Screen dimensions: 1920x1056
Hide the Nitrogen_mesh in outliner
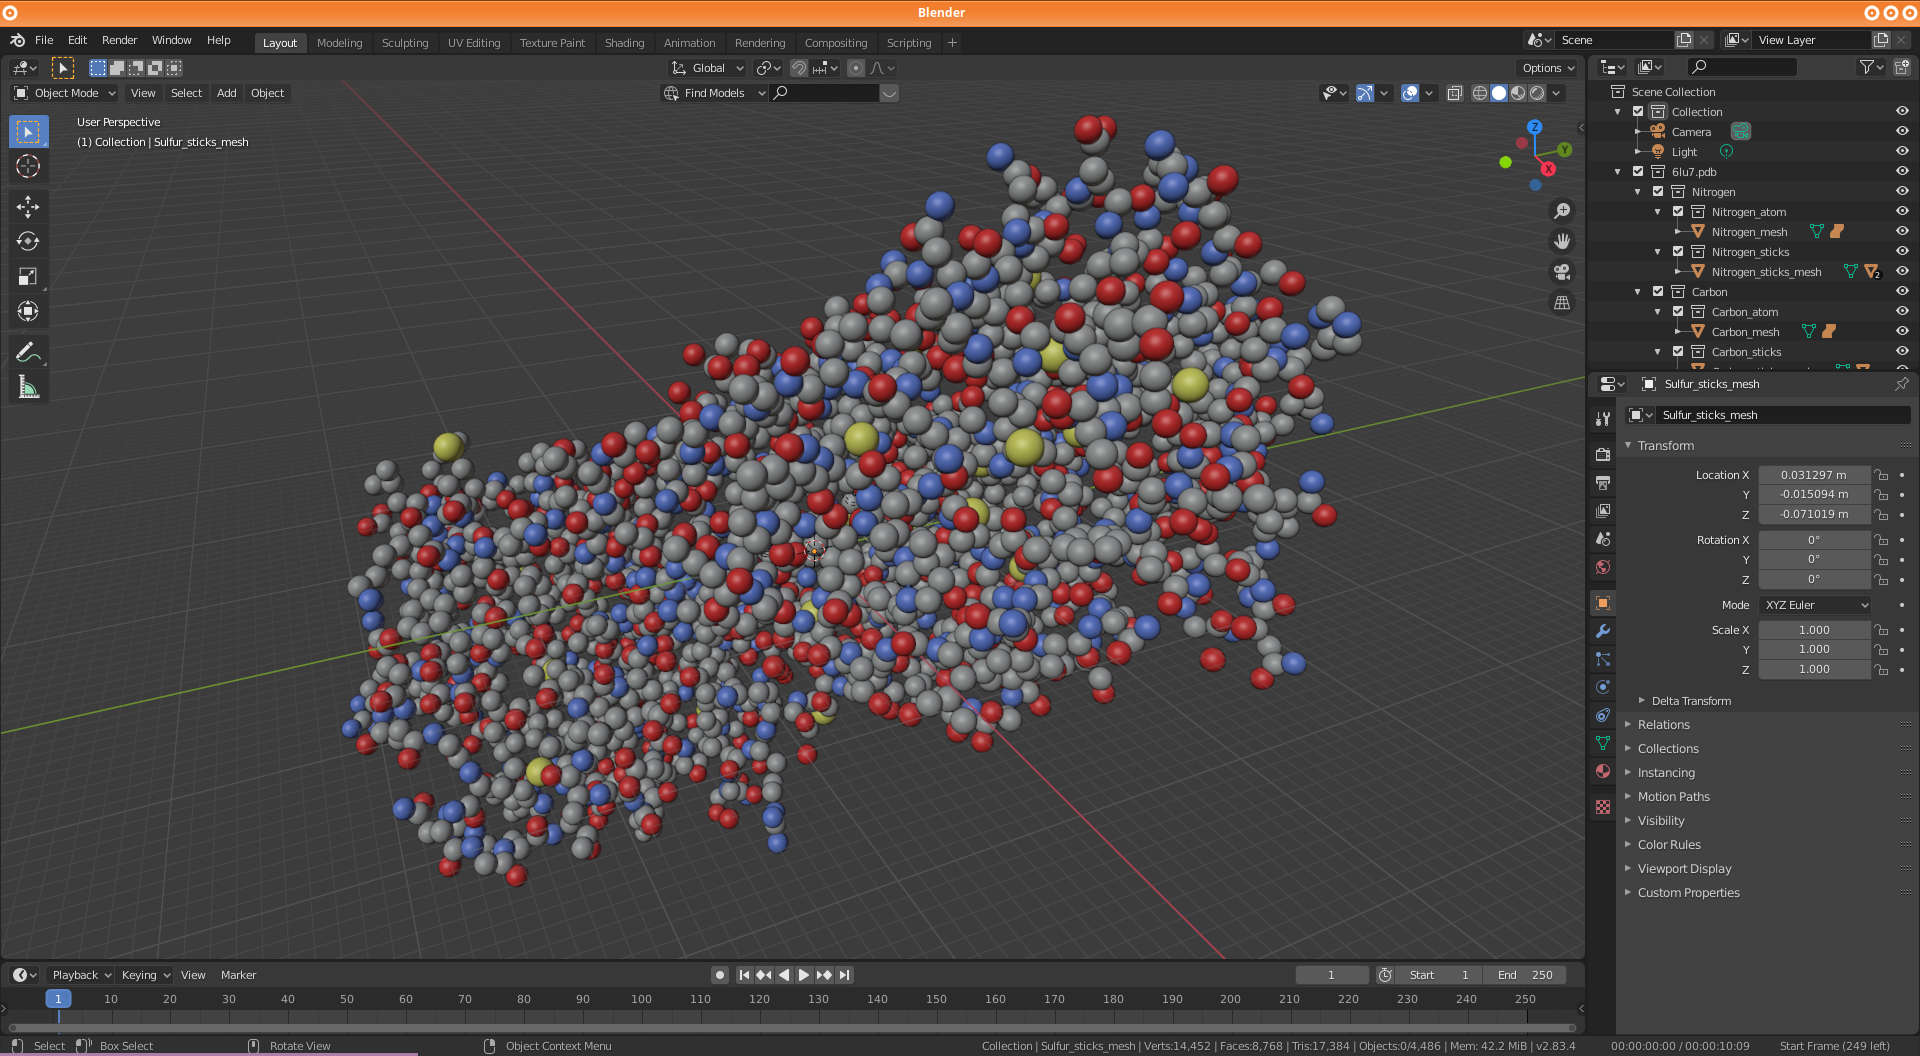(x=1902, y=231)
